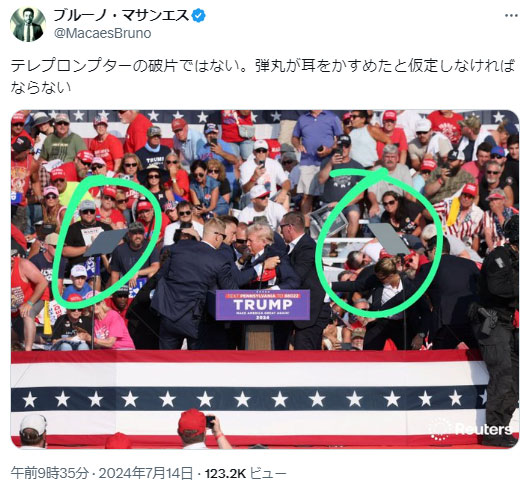This screenshot has width=530, height=485.
Task: Click the right green circled teleprompter
Action: [x=389, y=239]
